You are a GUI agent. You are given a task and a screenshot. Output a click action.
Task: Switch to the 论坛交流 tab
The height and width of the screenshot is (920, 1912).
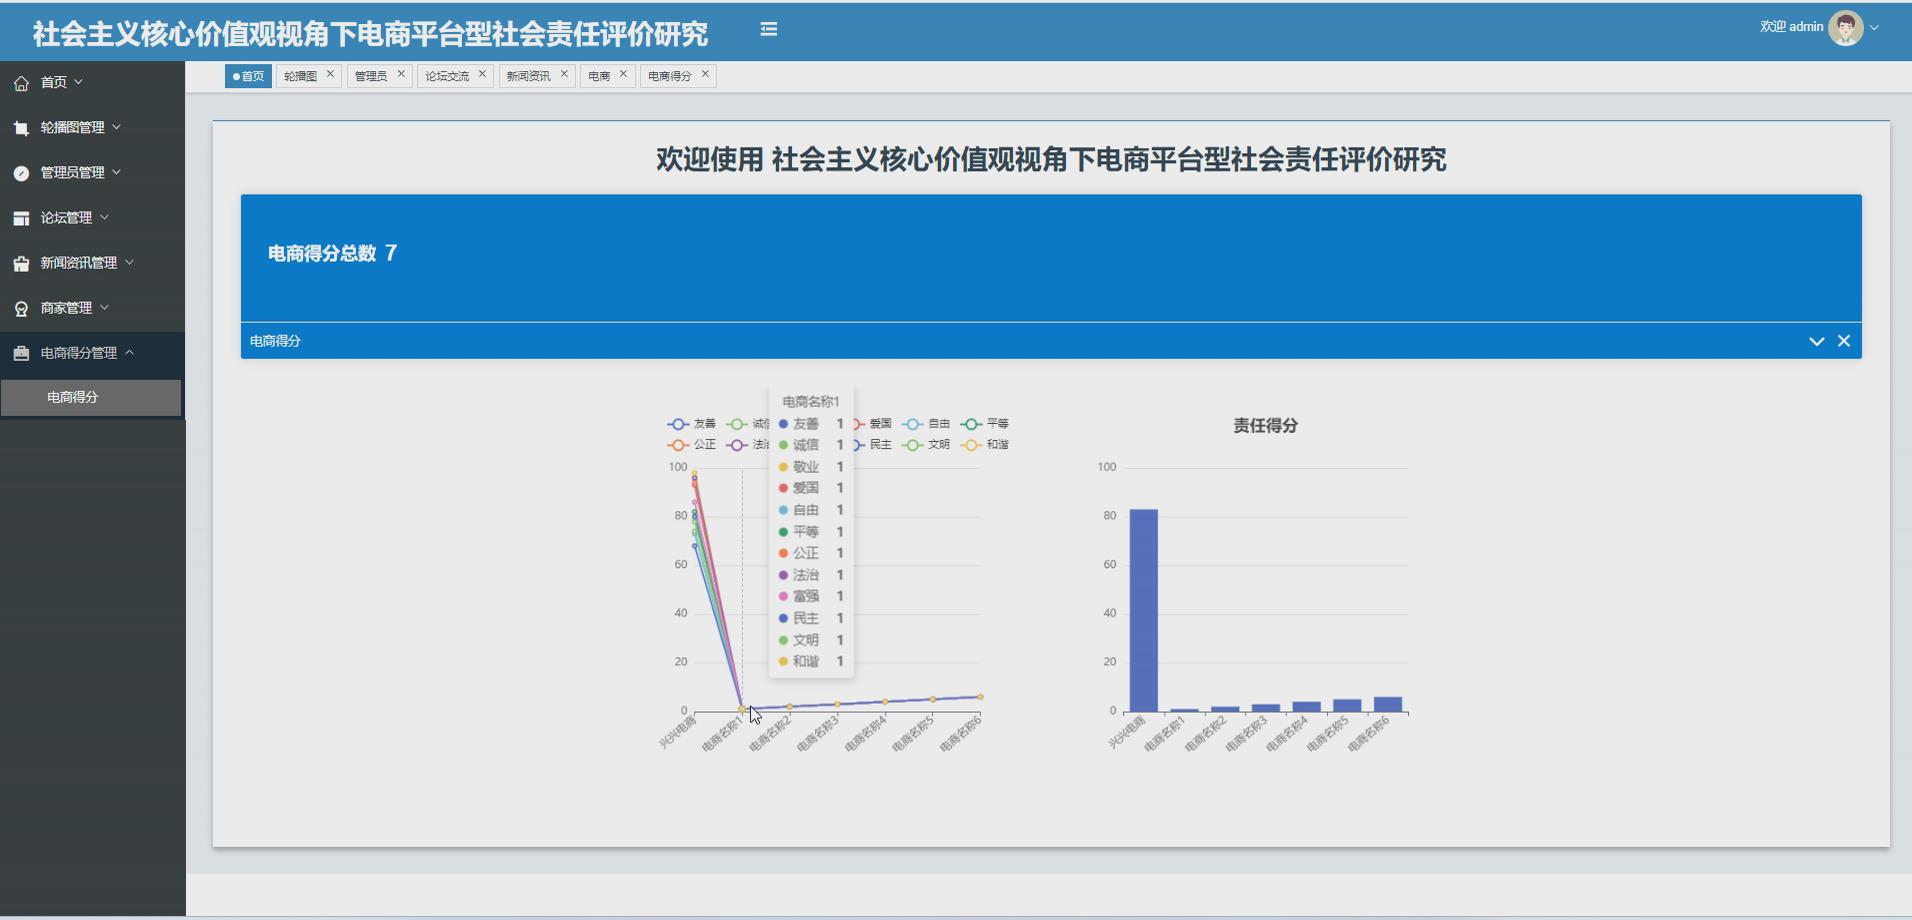(x=449, y=74)
